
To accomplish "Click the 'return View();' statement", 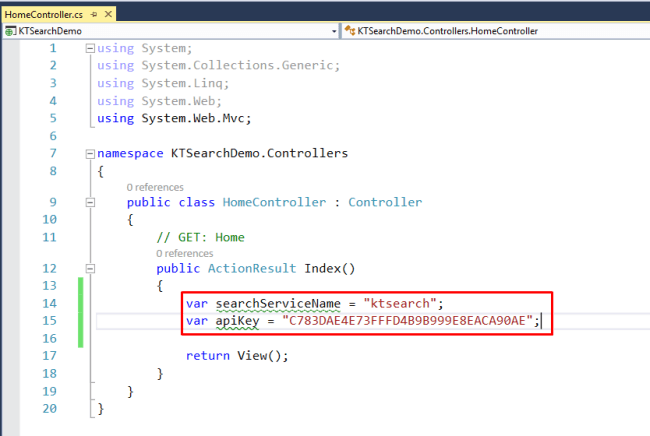I will coord(237,356).
